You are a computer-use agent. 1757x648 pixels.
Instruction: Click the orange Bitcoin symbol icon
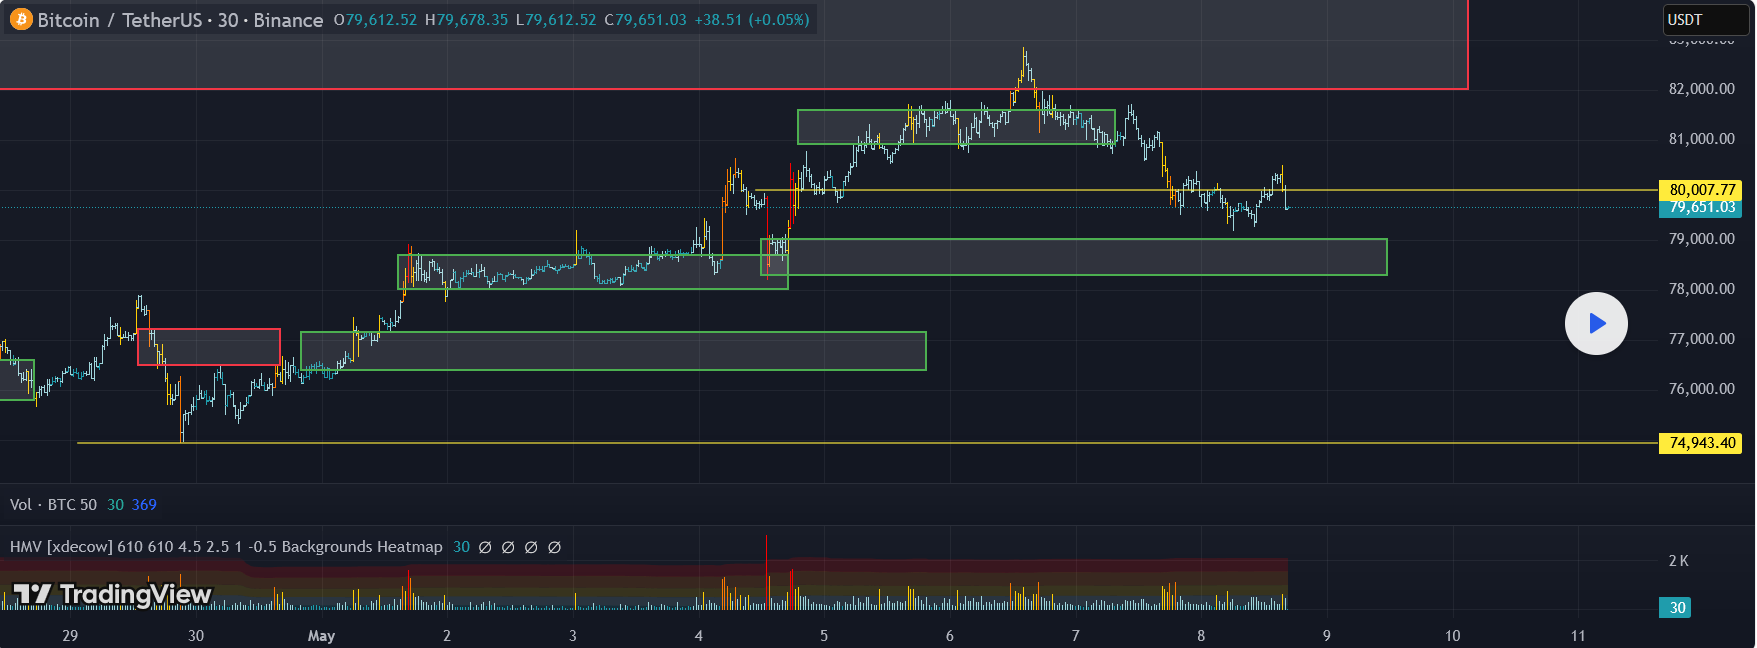tap(21, 20)
